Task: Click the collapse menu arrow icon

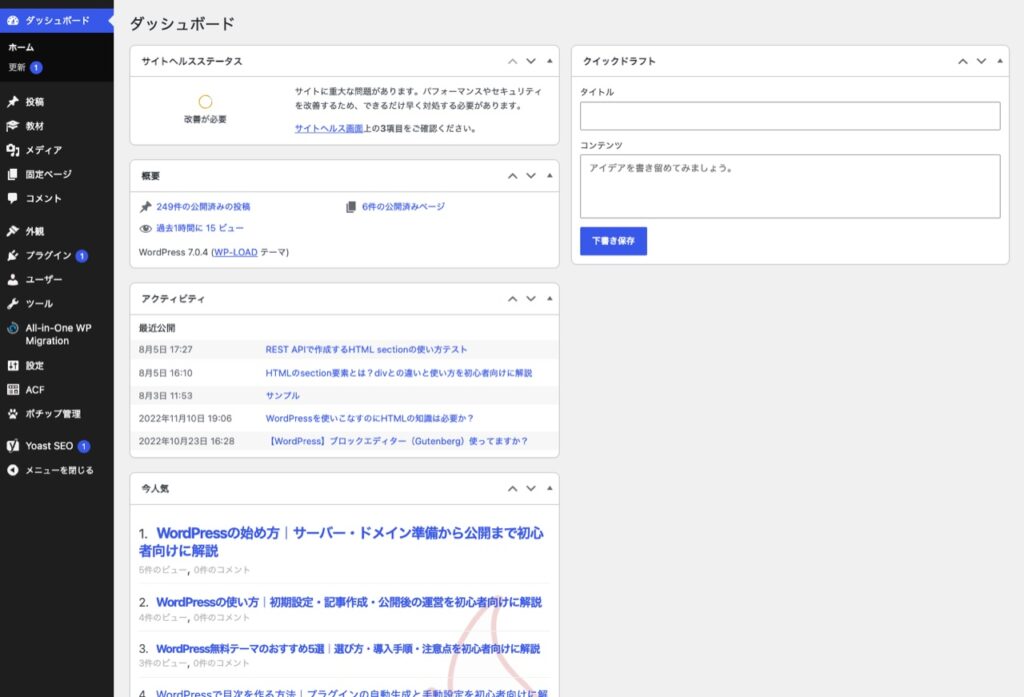Action: pos(12,470)
